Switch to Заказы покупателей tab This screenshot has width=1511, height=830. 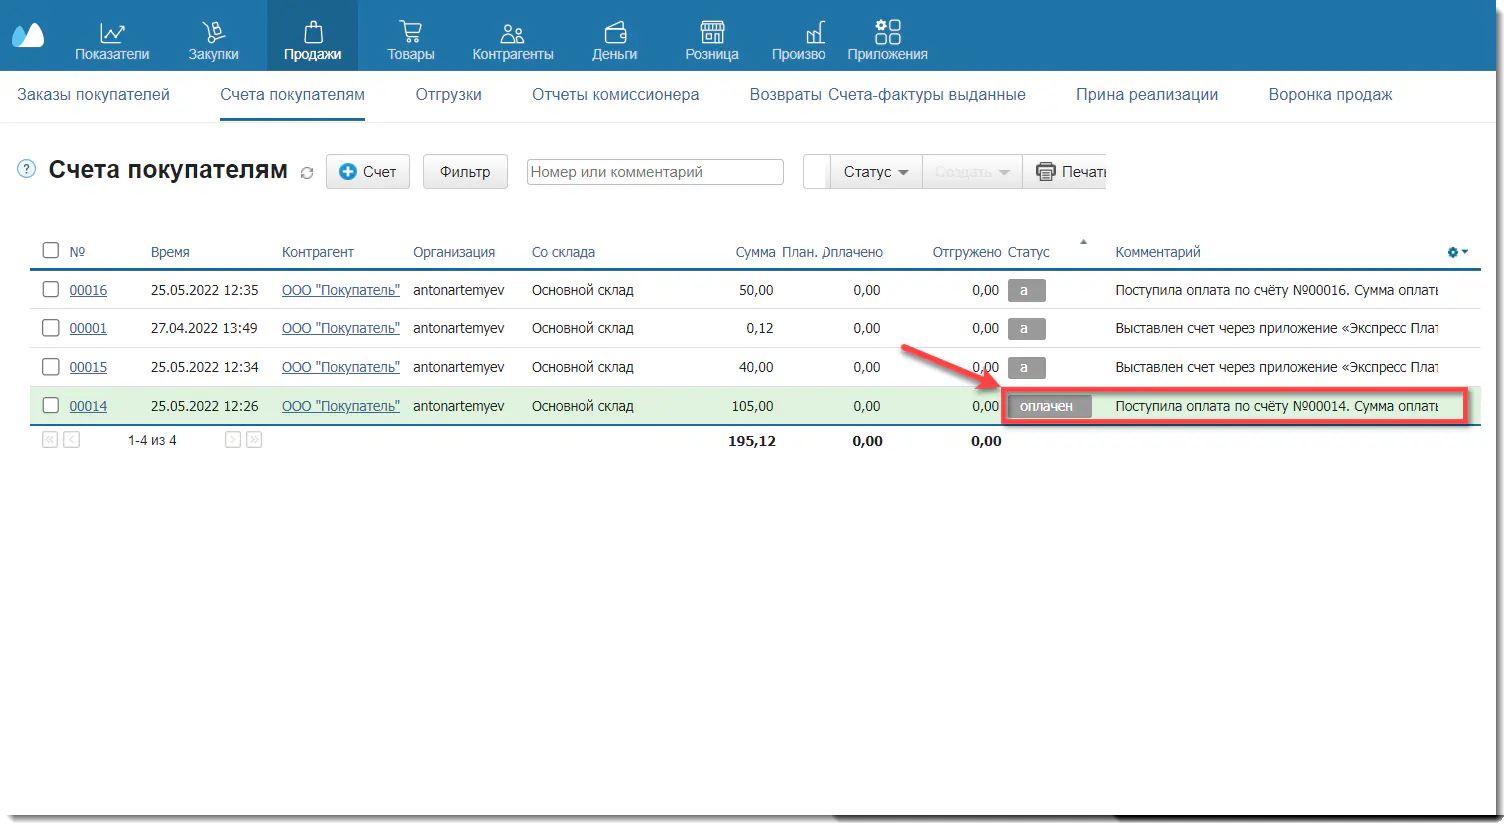tap(93, 95)
